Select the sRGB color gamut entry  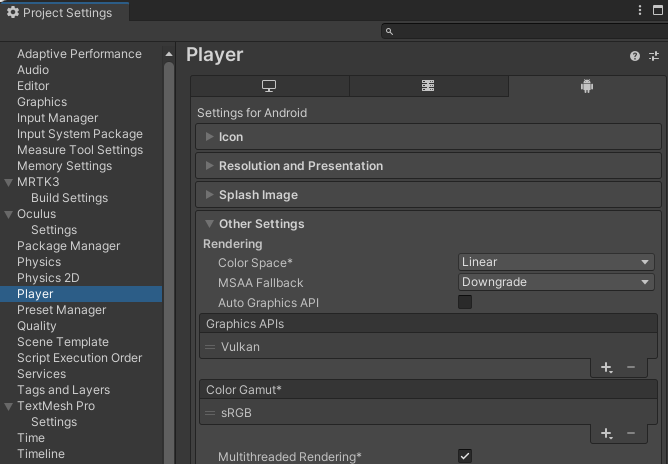pos(428,413)
